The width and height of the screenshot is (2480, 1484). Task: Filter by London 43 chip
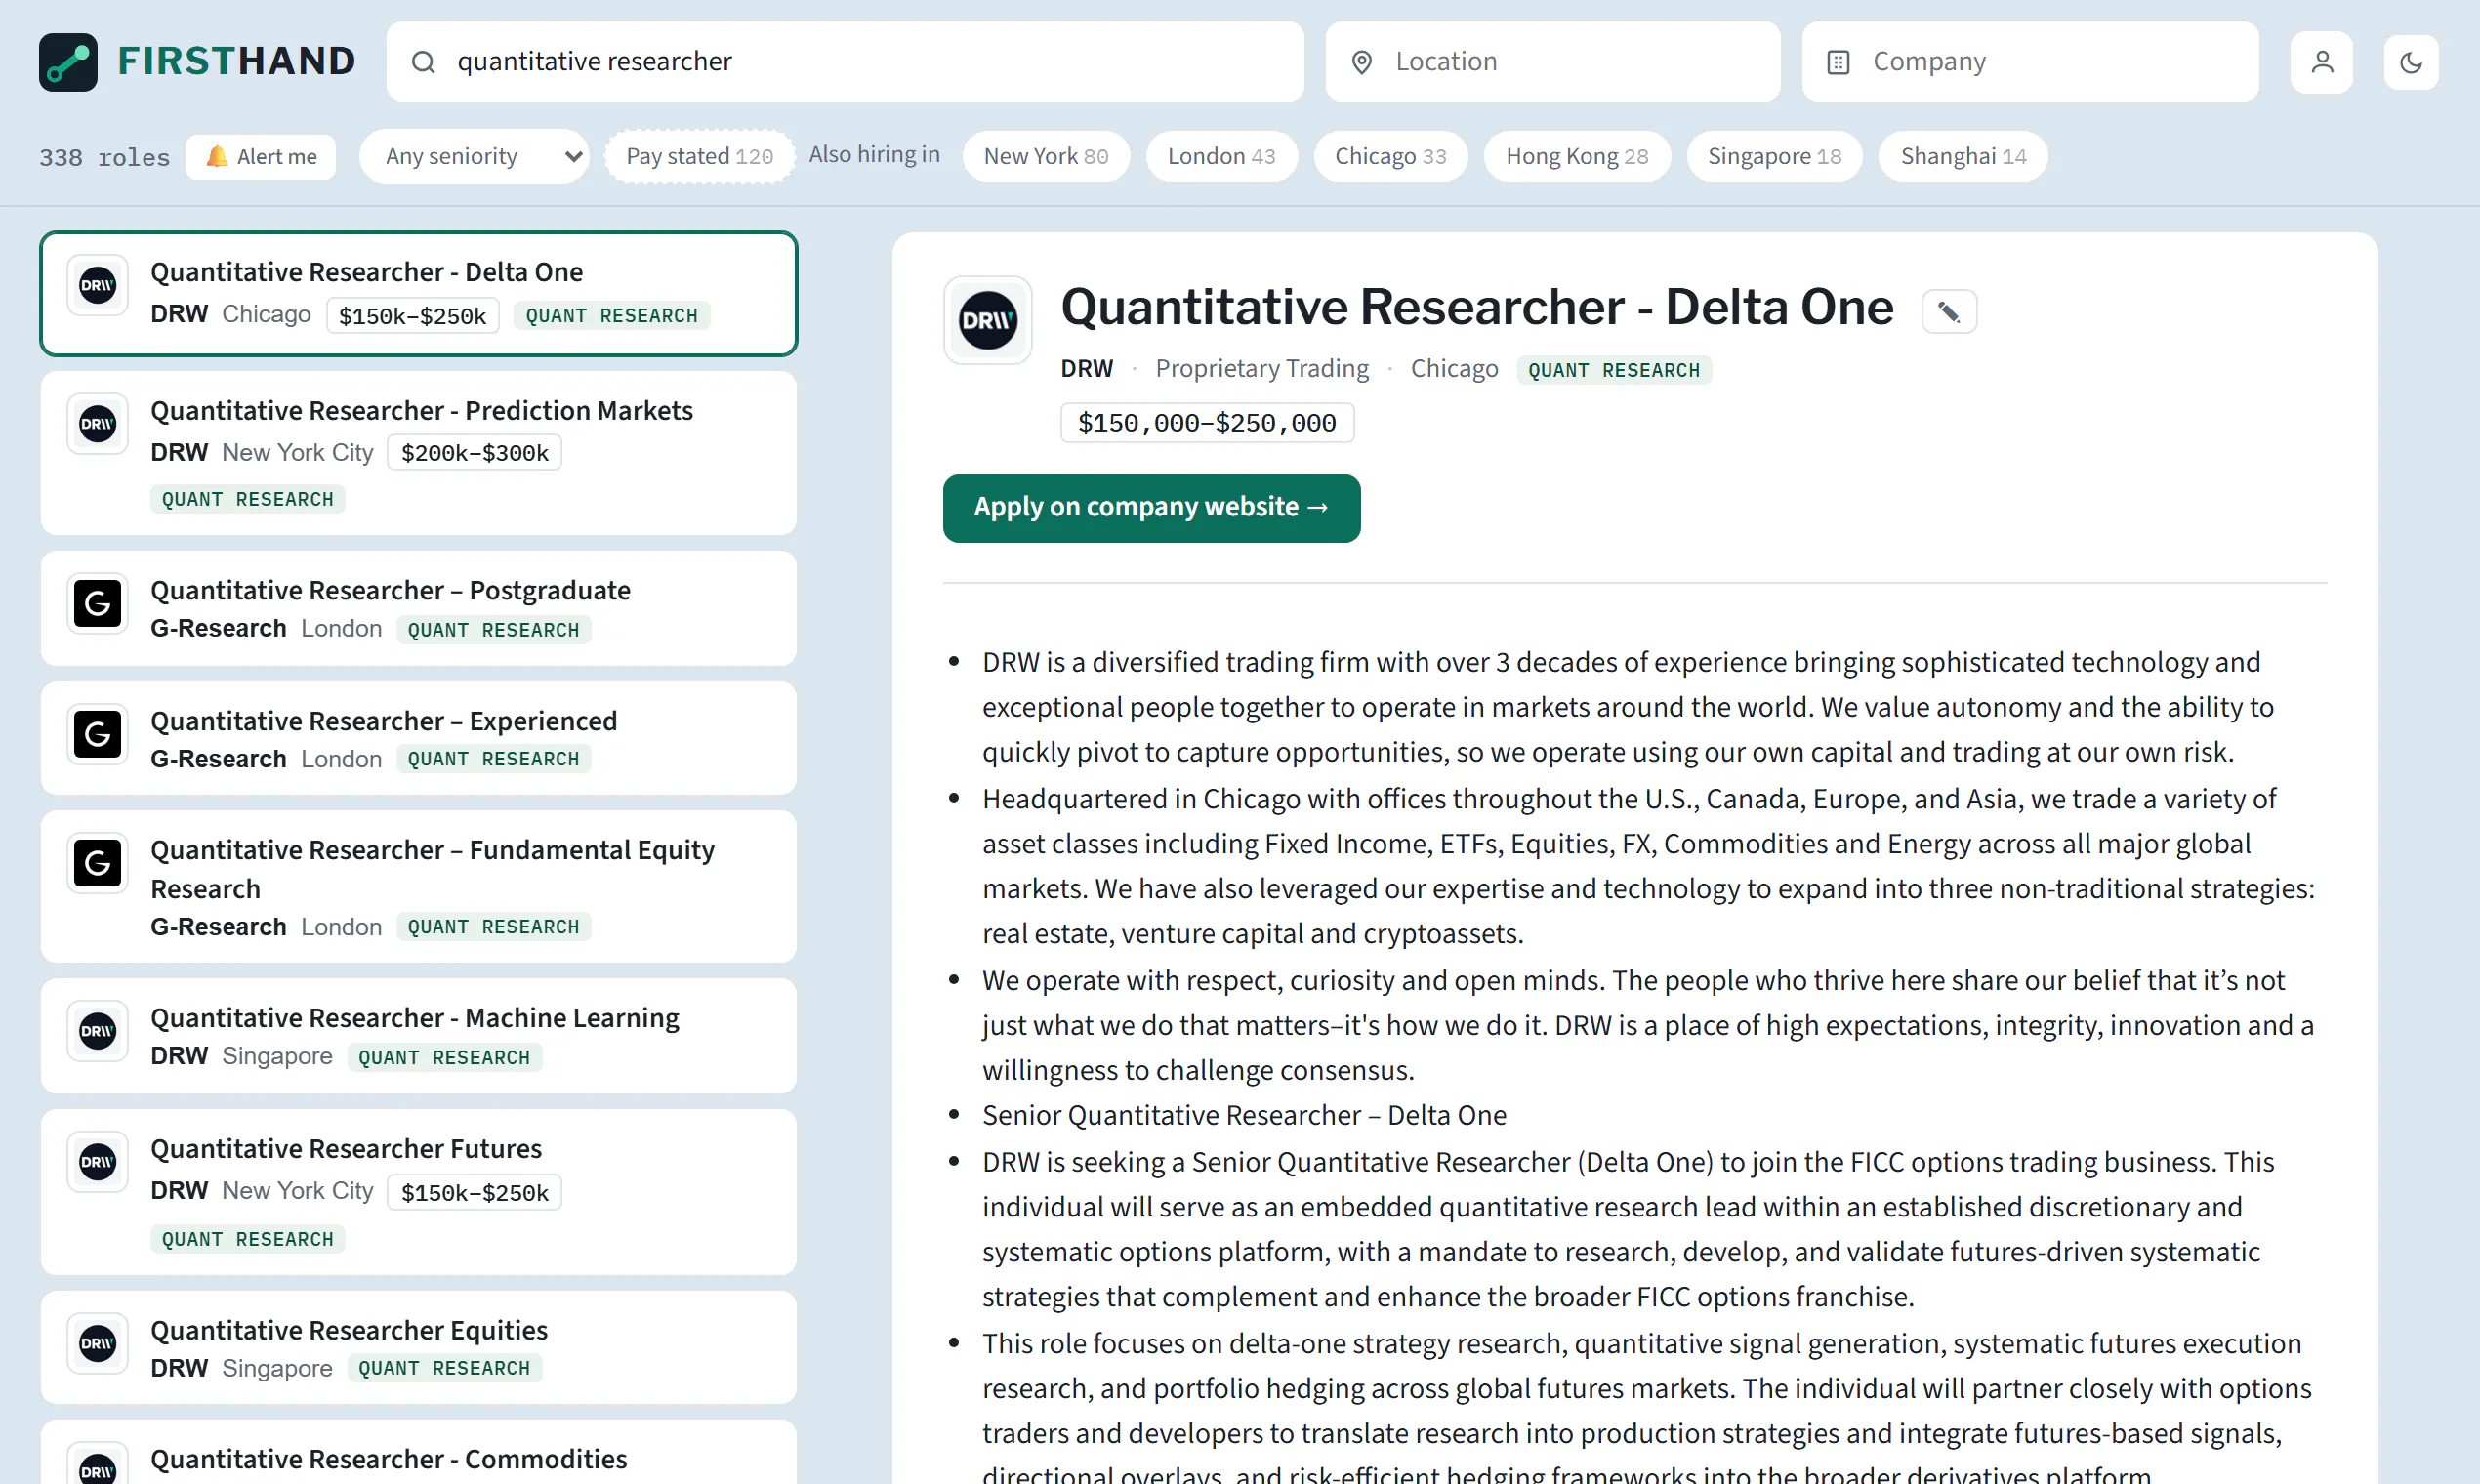click(x=1221, y=156)
